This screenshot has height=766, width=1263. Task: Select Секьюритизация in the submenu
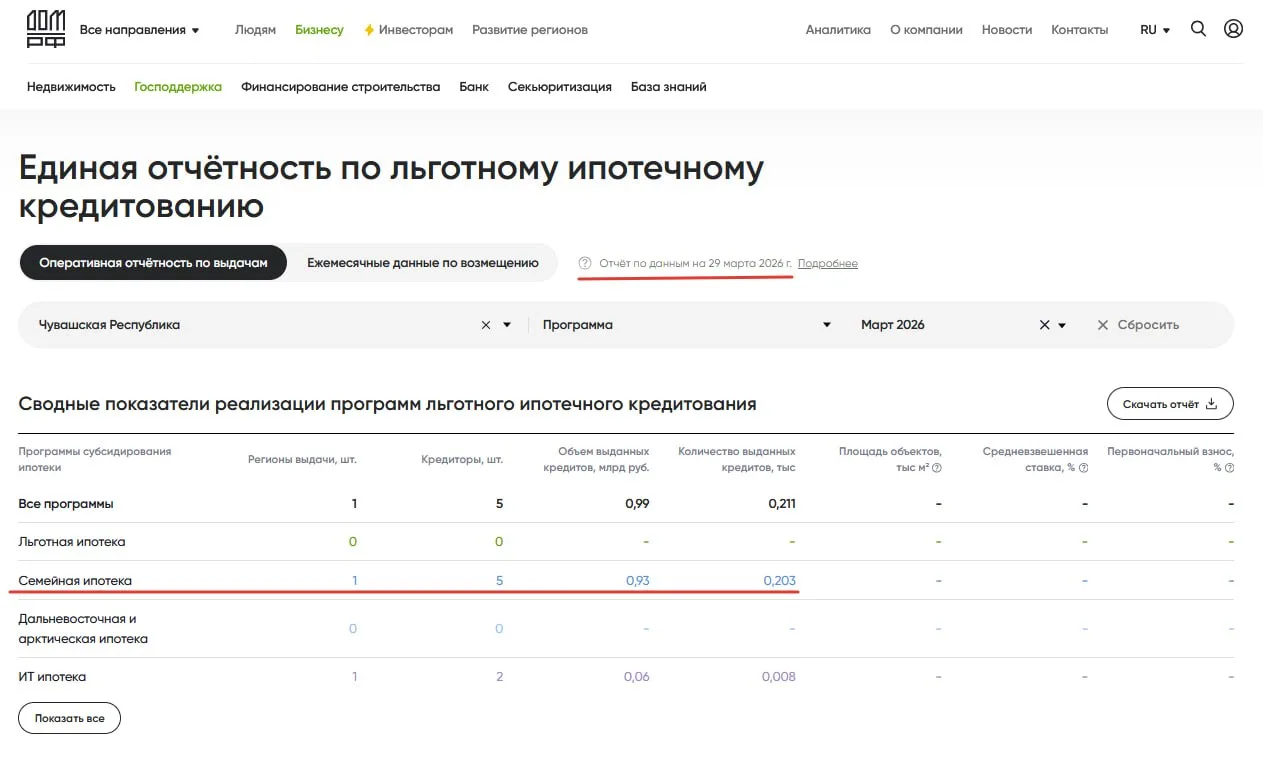(559, 87)
